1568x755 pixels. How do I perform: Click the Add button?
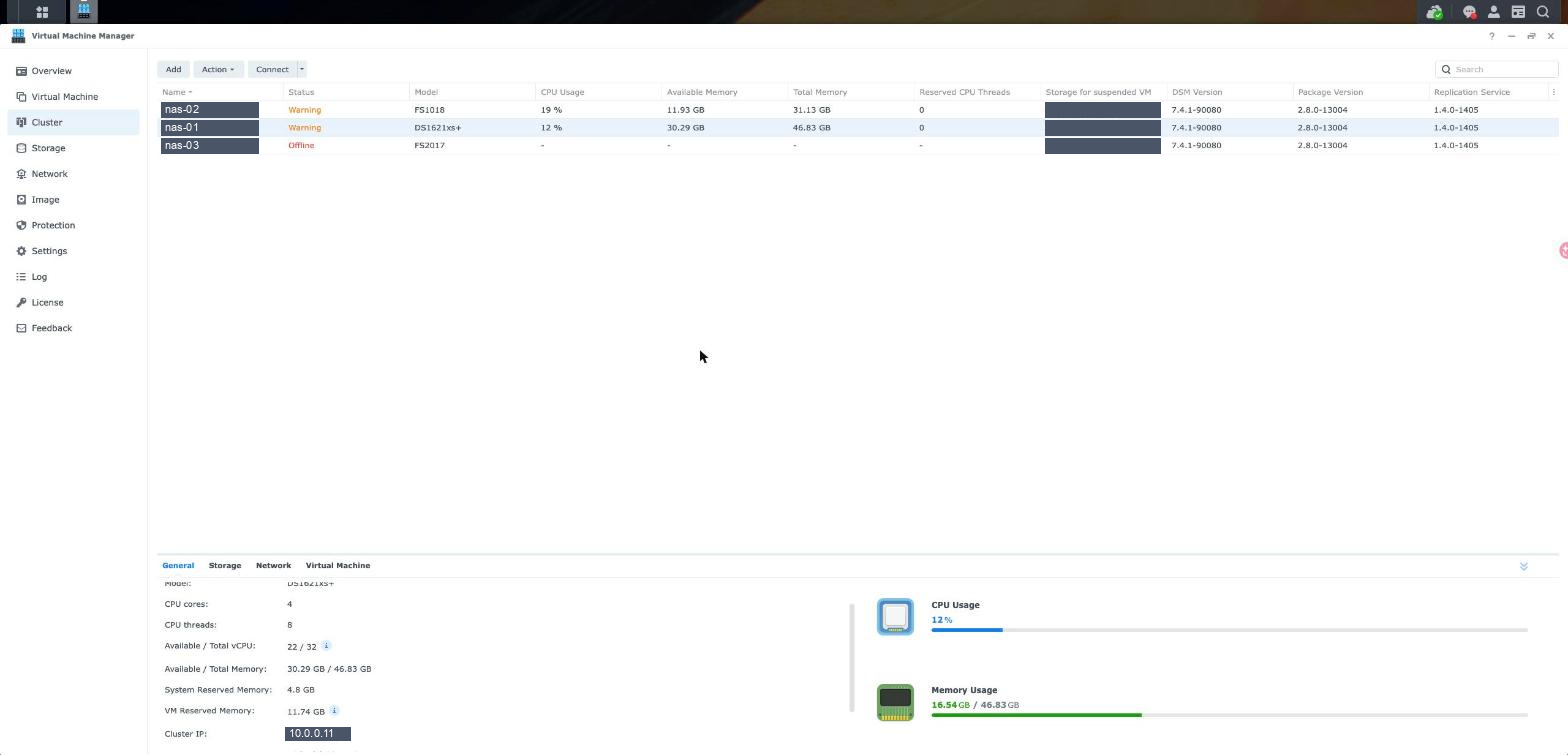(173, 69)
